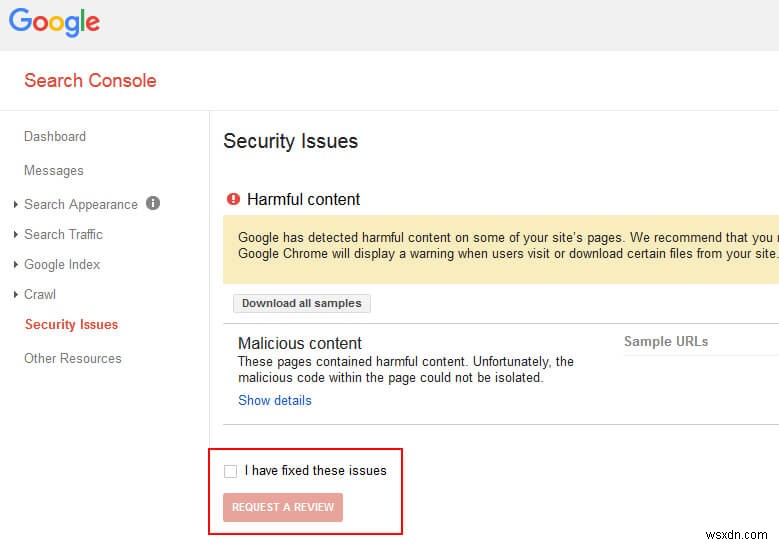Screen dimensions: 779x545
Task: Select Security Issues in the sidebar
Action: click(71, 324)
